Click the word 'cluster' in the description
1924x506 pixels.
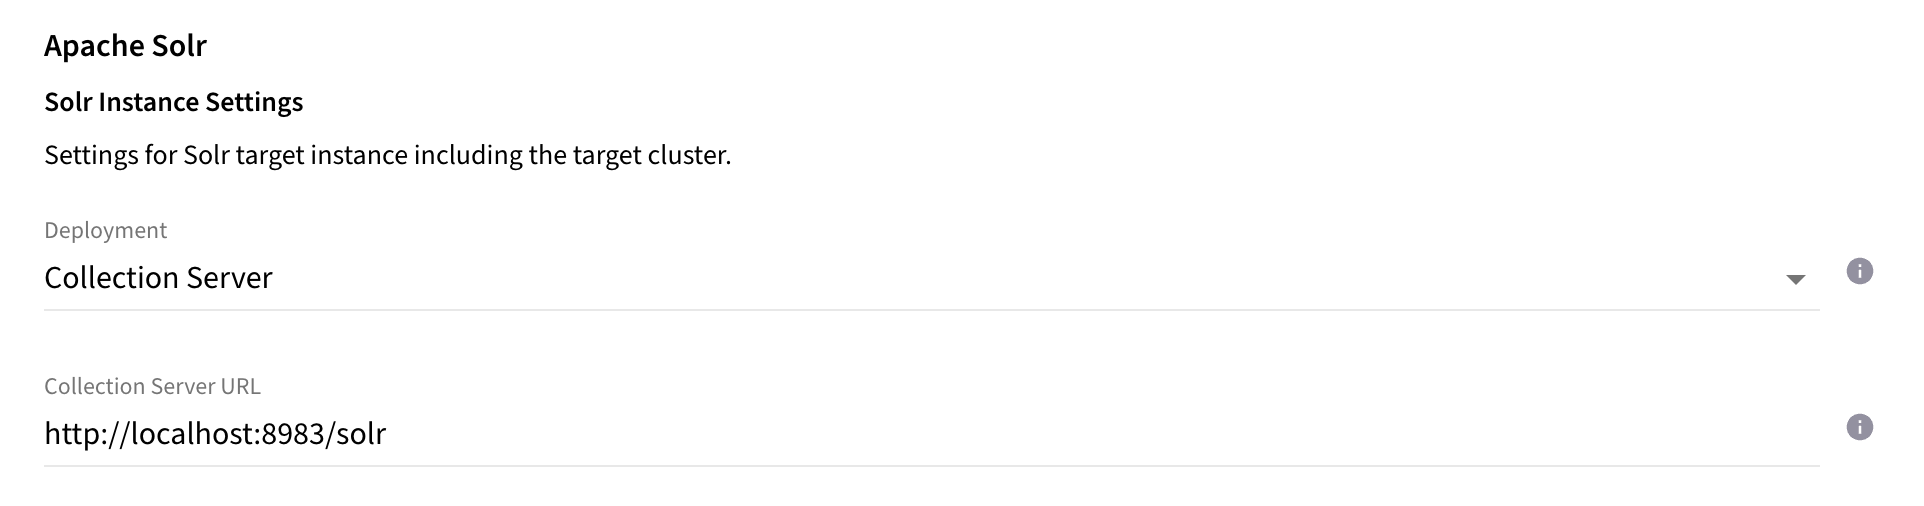pyautogui.click(x=690, y=156)
